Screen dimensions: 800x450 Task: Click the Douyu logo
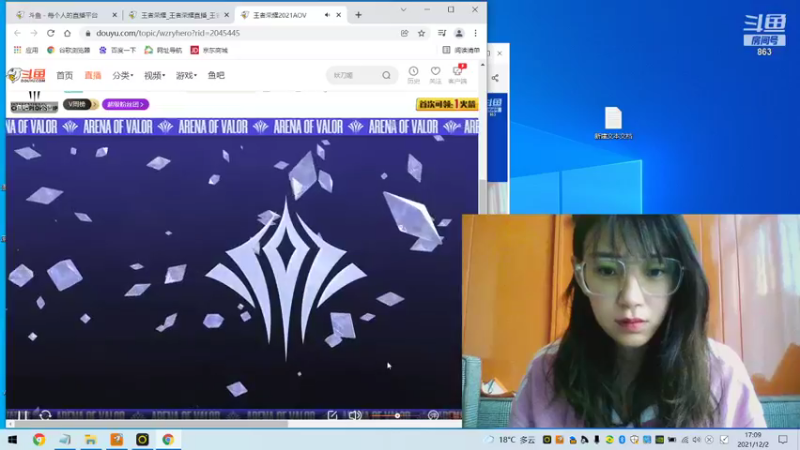(27, 75)
